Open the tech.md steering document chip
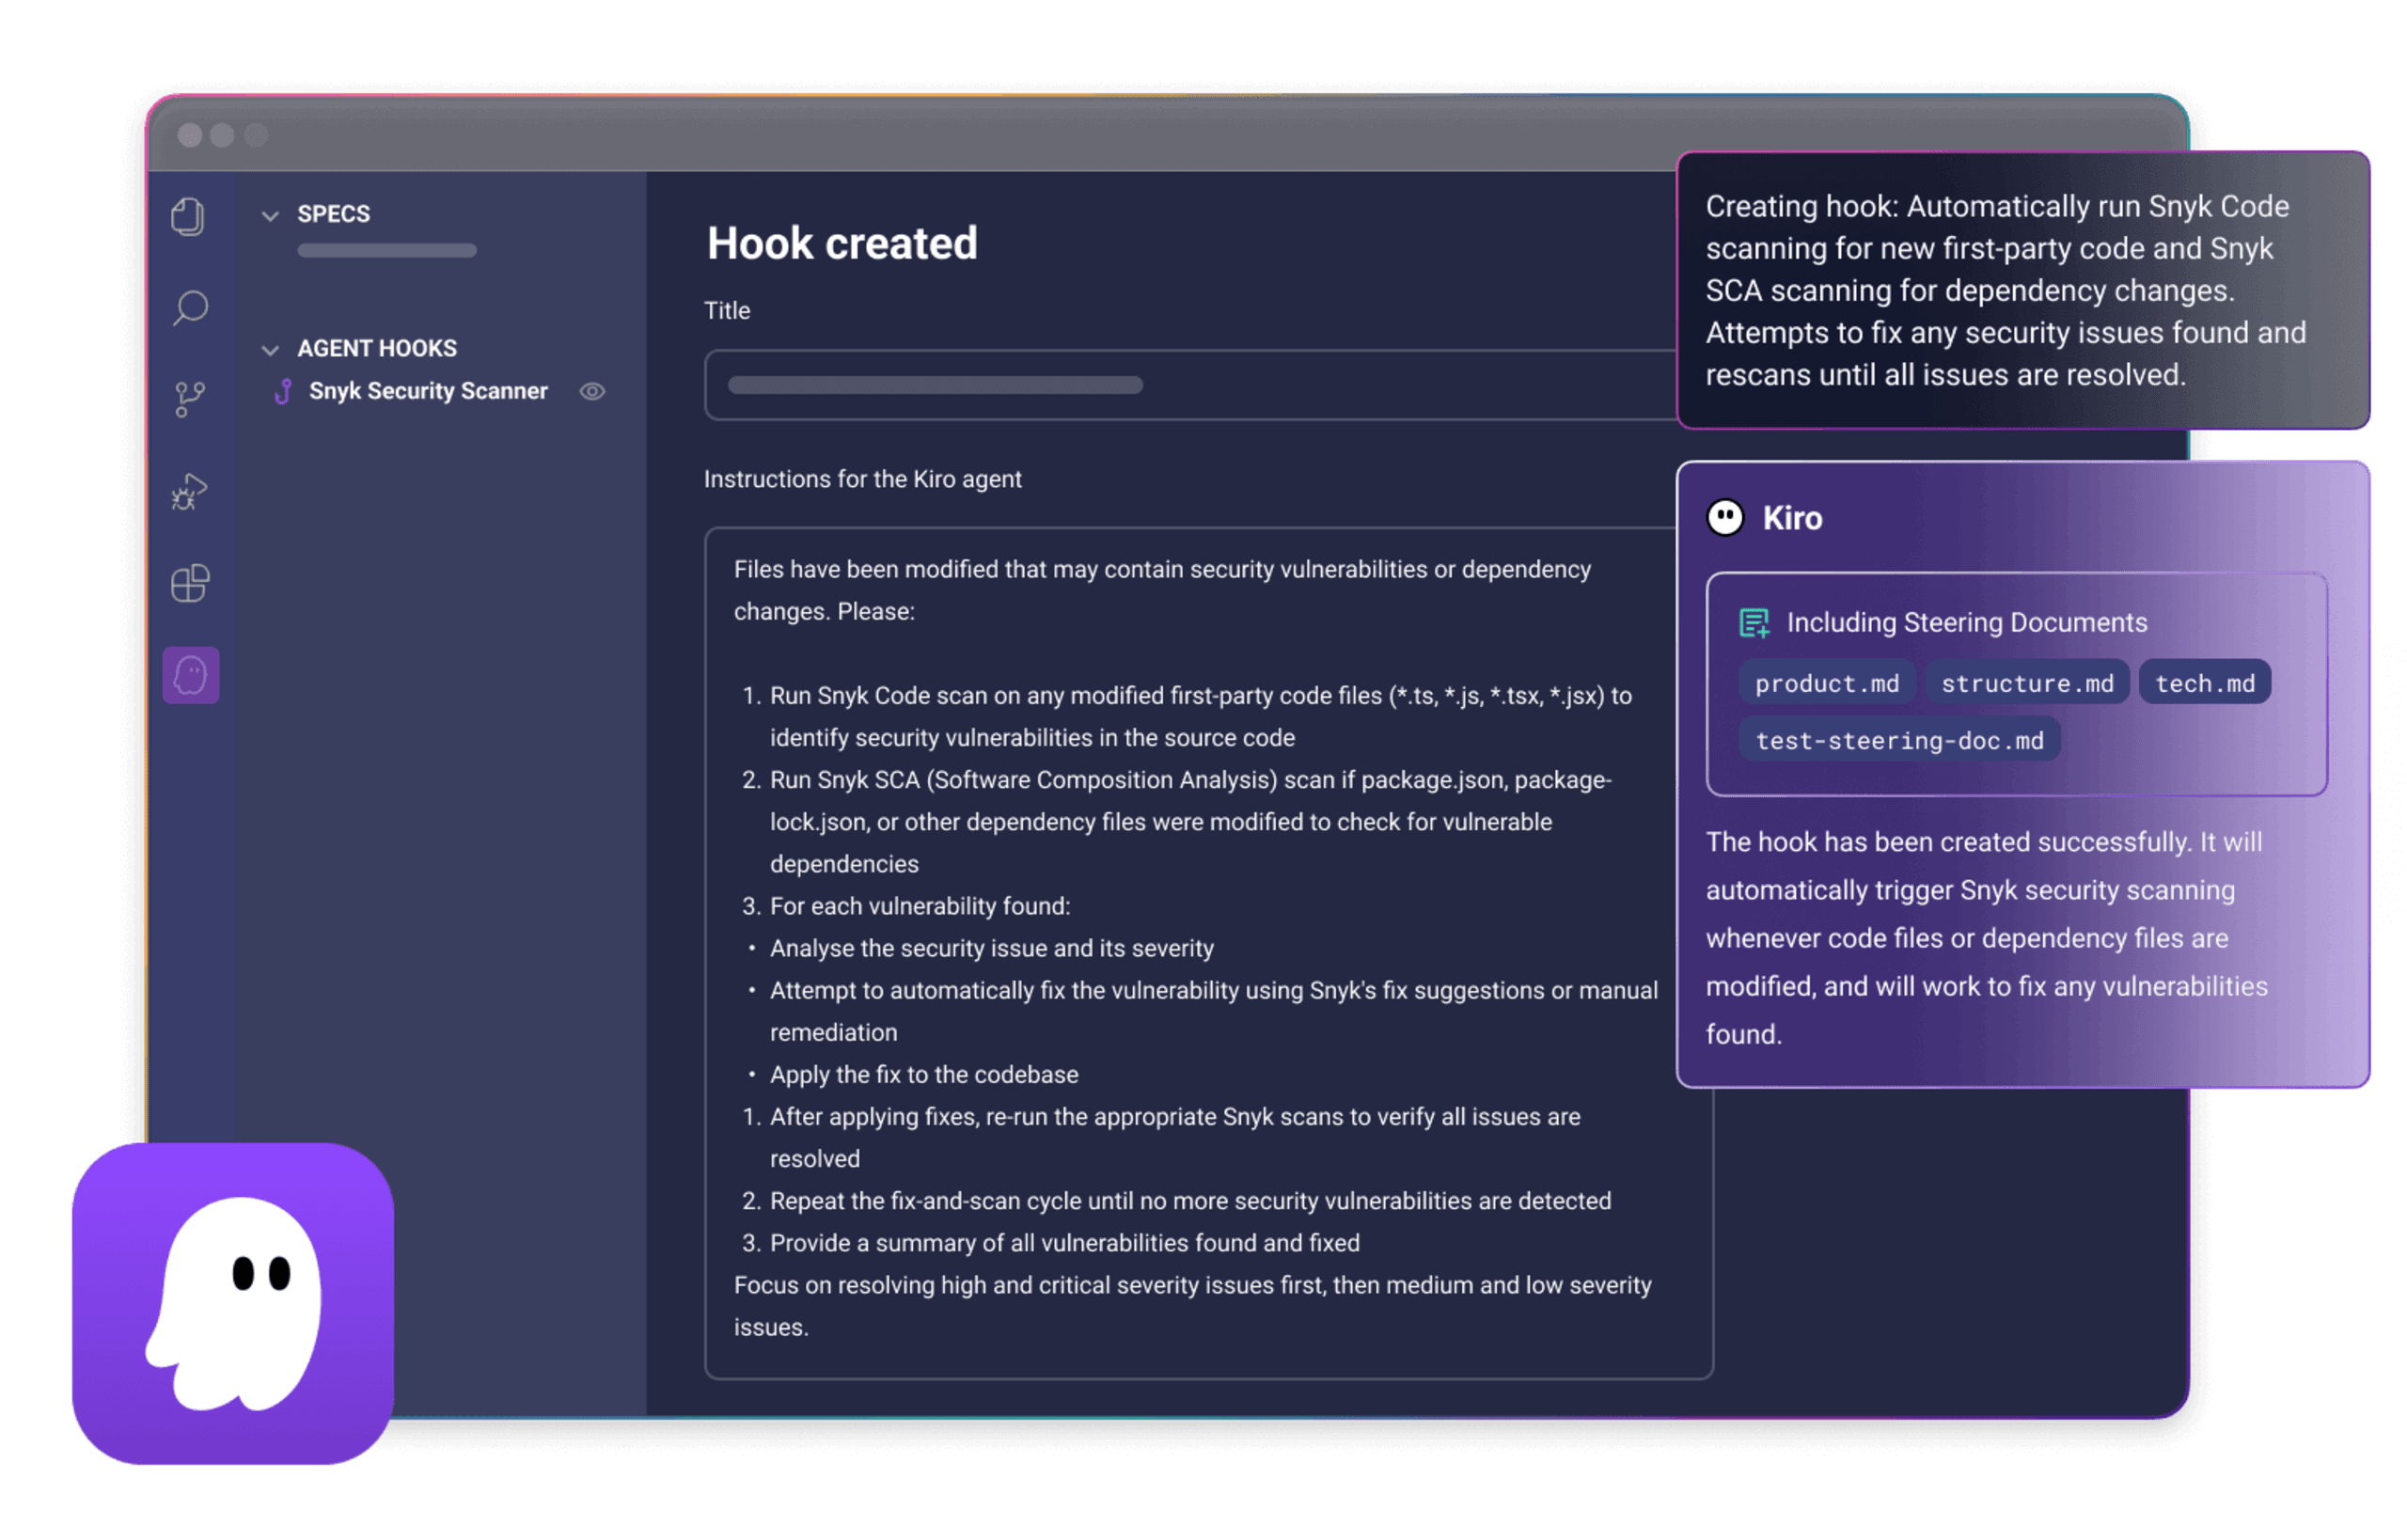 (x=2204, y=683)
